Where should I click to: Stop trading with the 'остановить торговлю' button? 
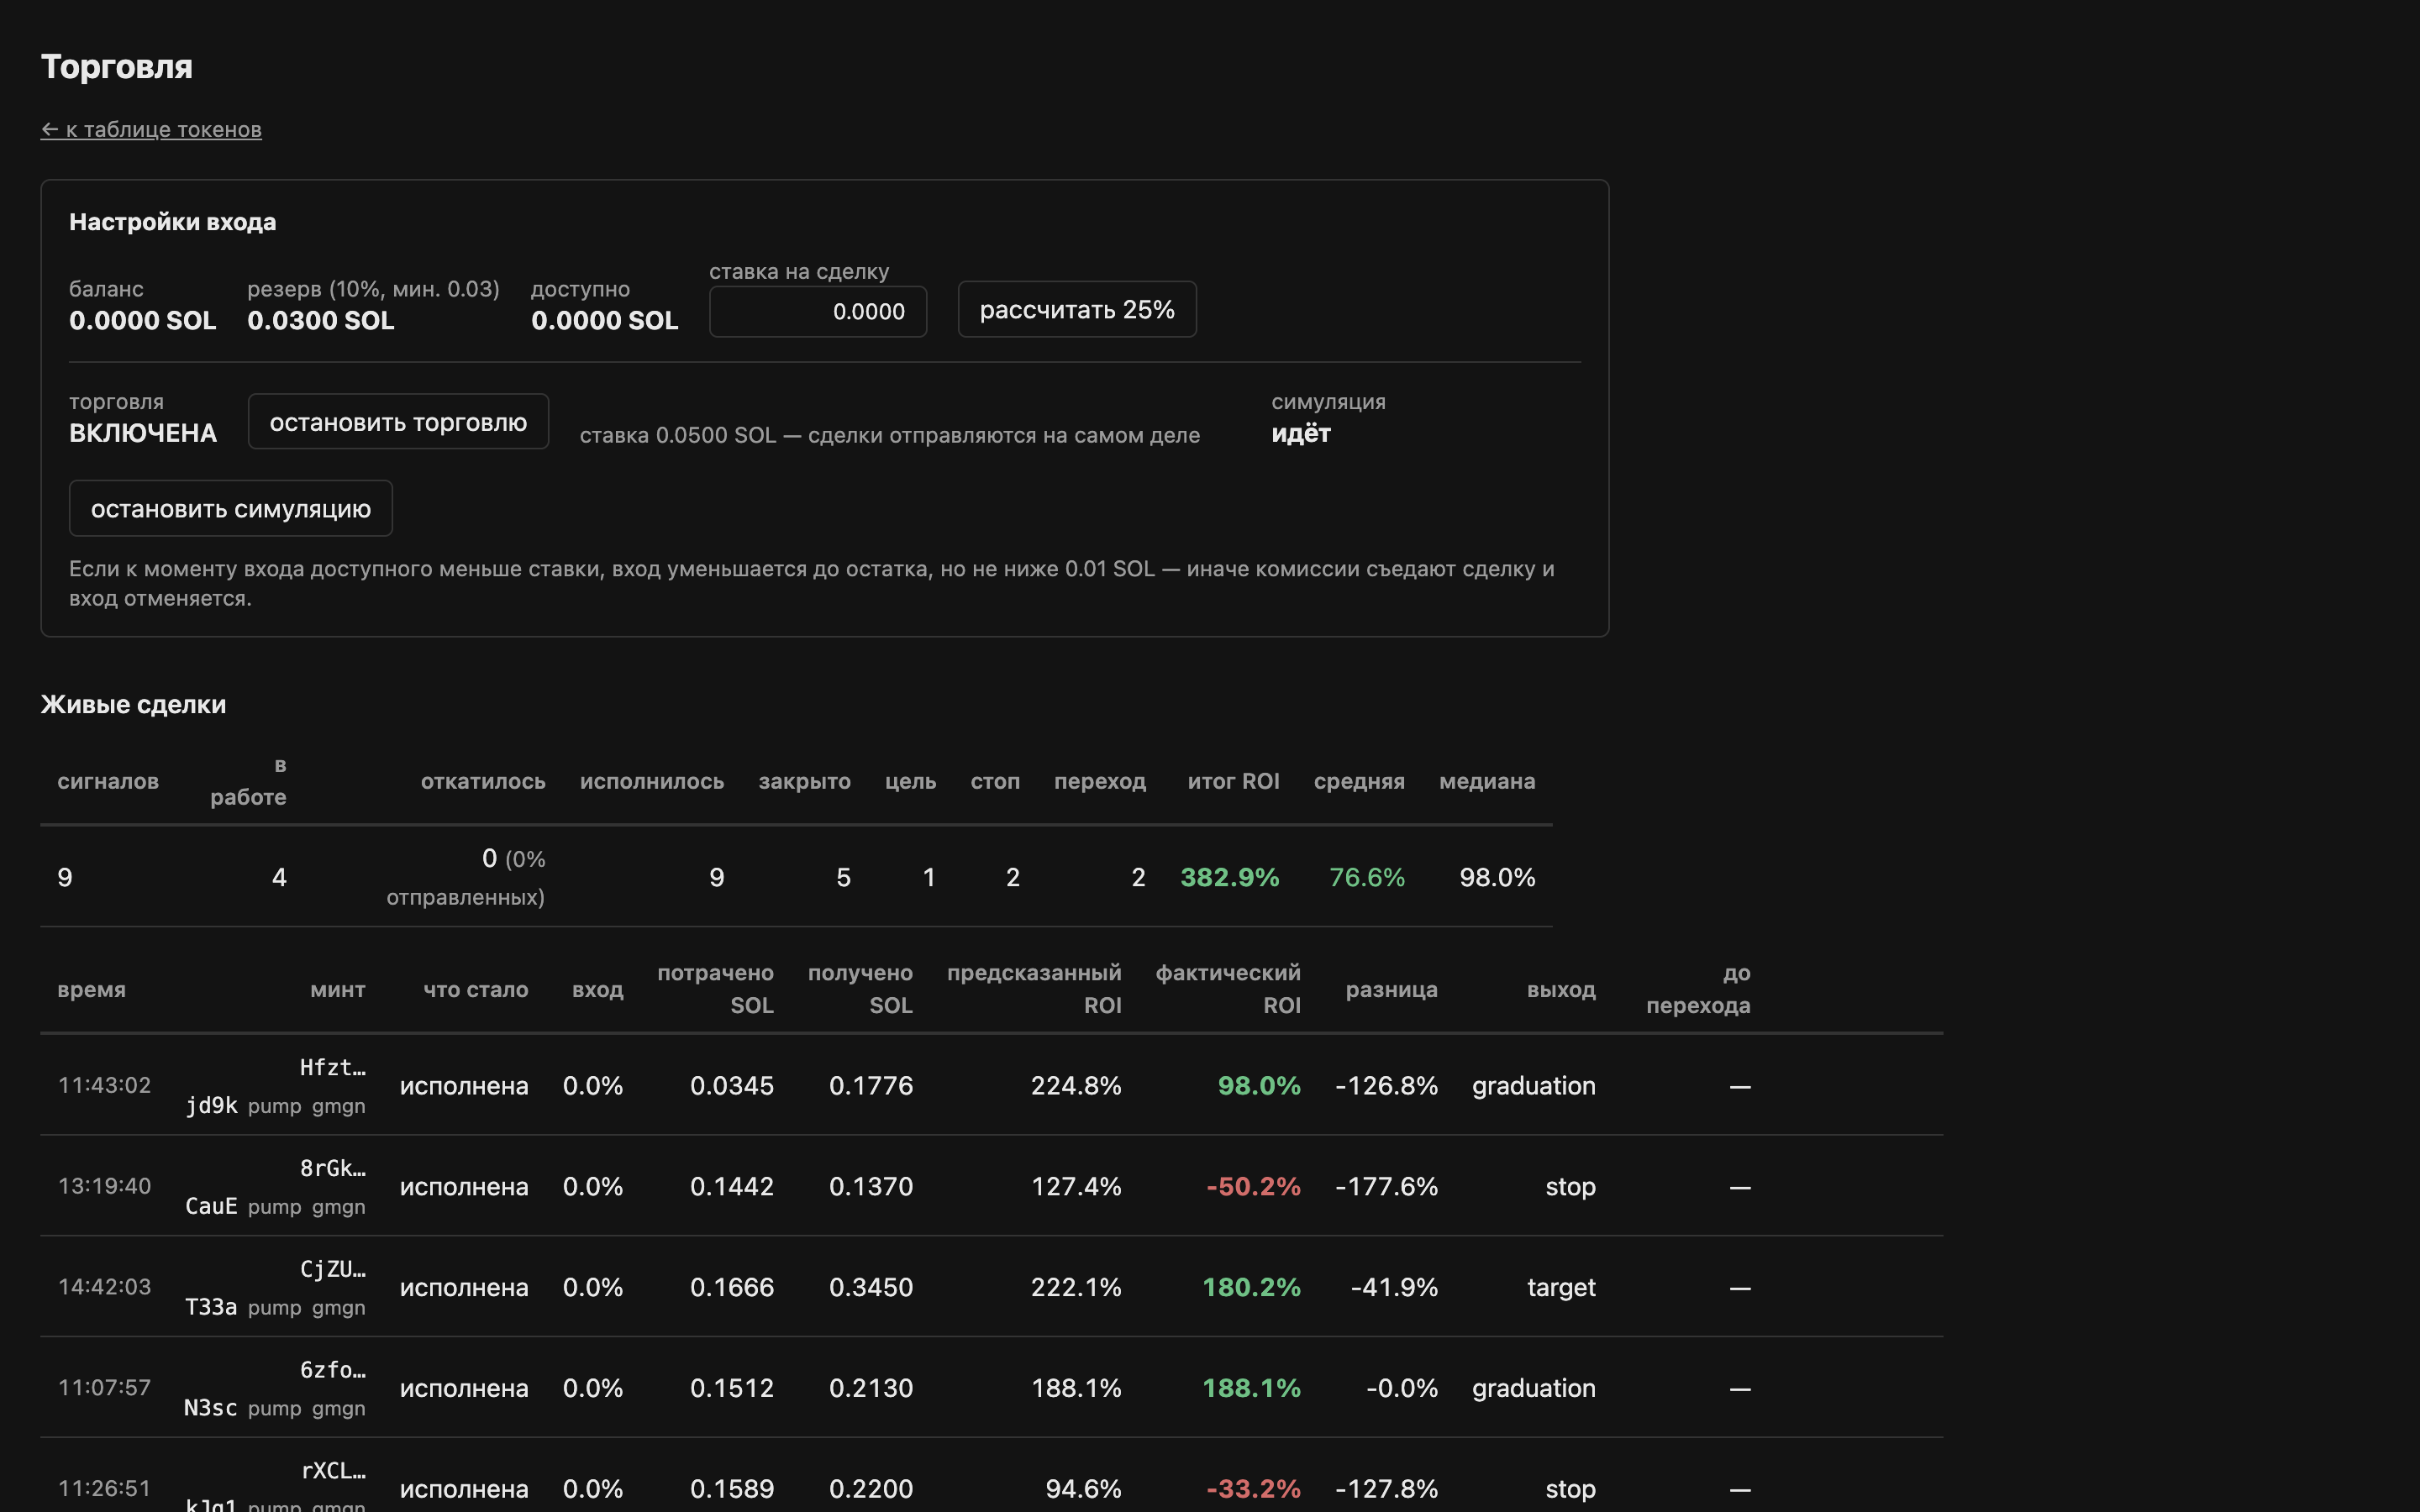pyautogui.click(x=398, y=422)
